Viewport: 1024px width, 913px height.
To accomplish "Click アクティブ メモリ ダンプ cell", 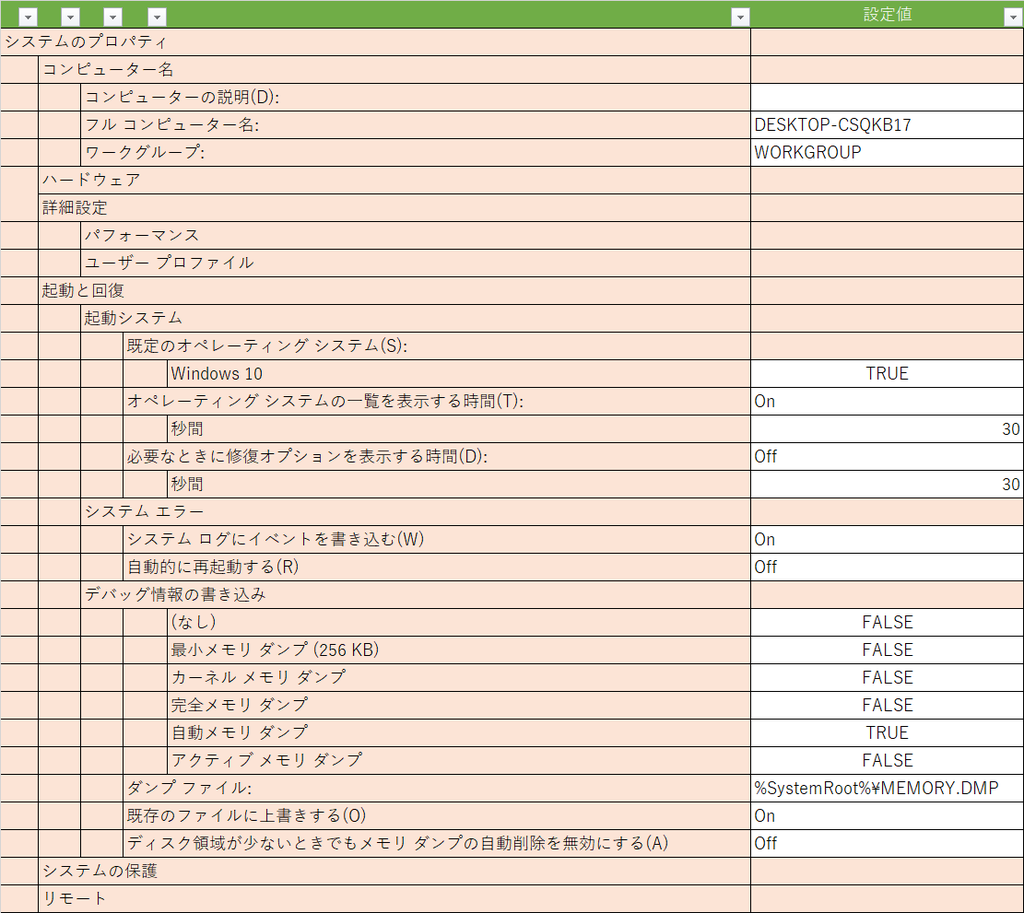I will coord(458,761).
